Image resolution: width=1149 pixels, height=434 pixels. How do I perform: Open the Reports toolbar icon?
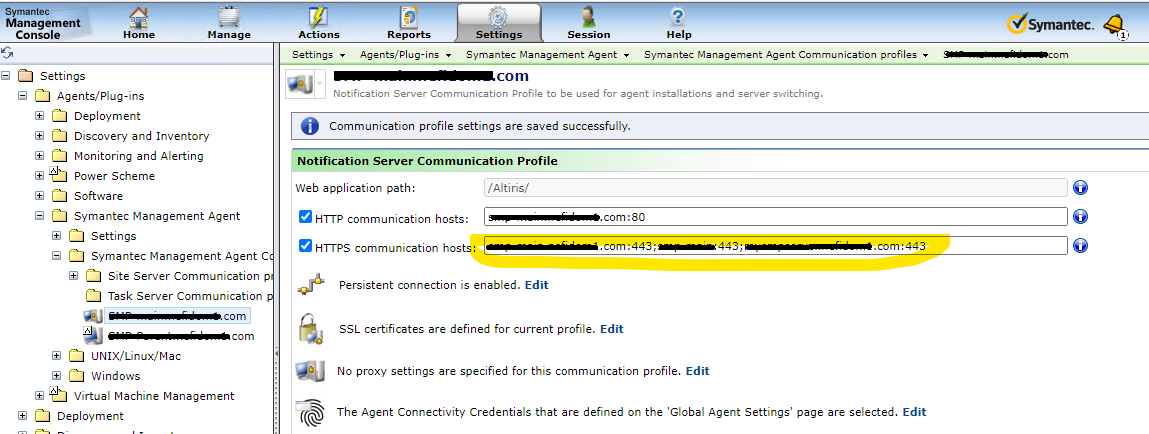coord(409,18)
